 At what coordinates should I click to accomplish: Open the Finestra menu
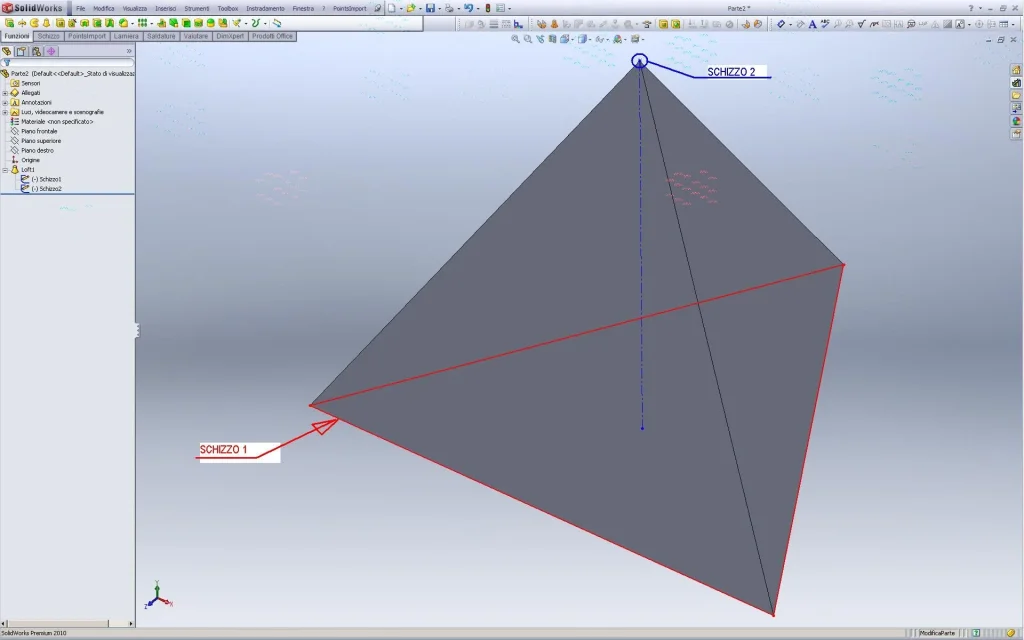click(x=303, y=8)
